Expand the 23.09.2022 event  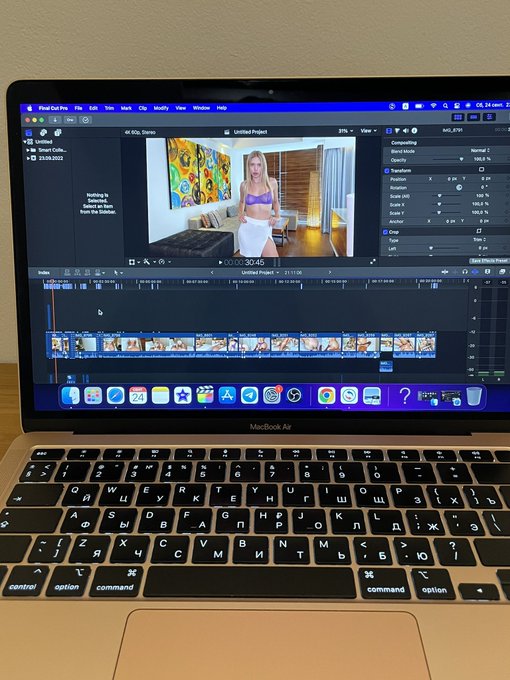[x=28, y=158]
